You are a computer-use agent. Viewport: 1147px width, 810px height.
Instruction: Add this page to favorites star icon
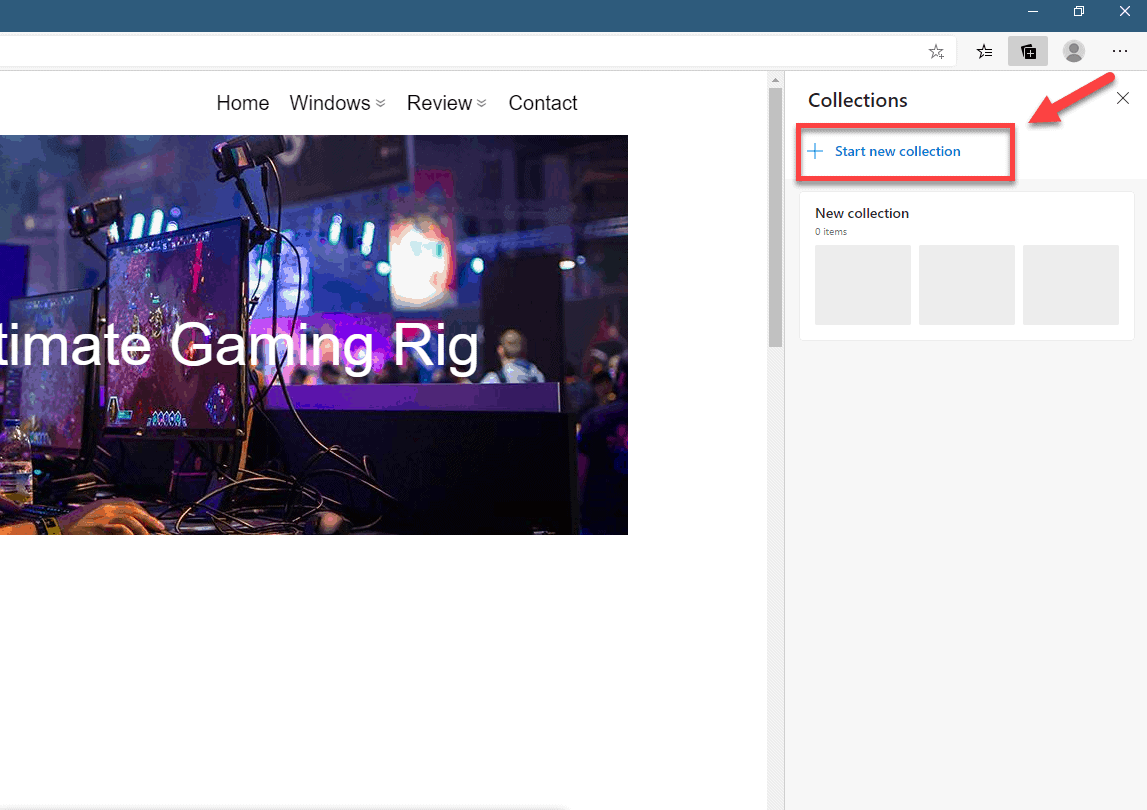pos(936,51)
